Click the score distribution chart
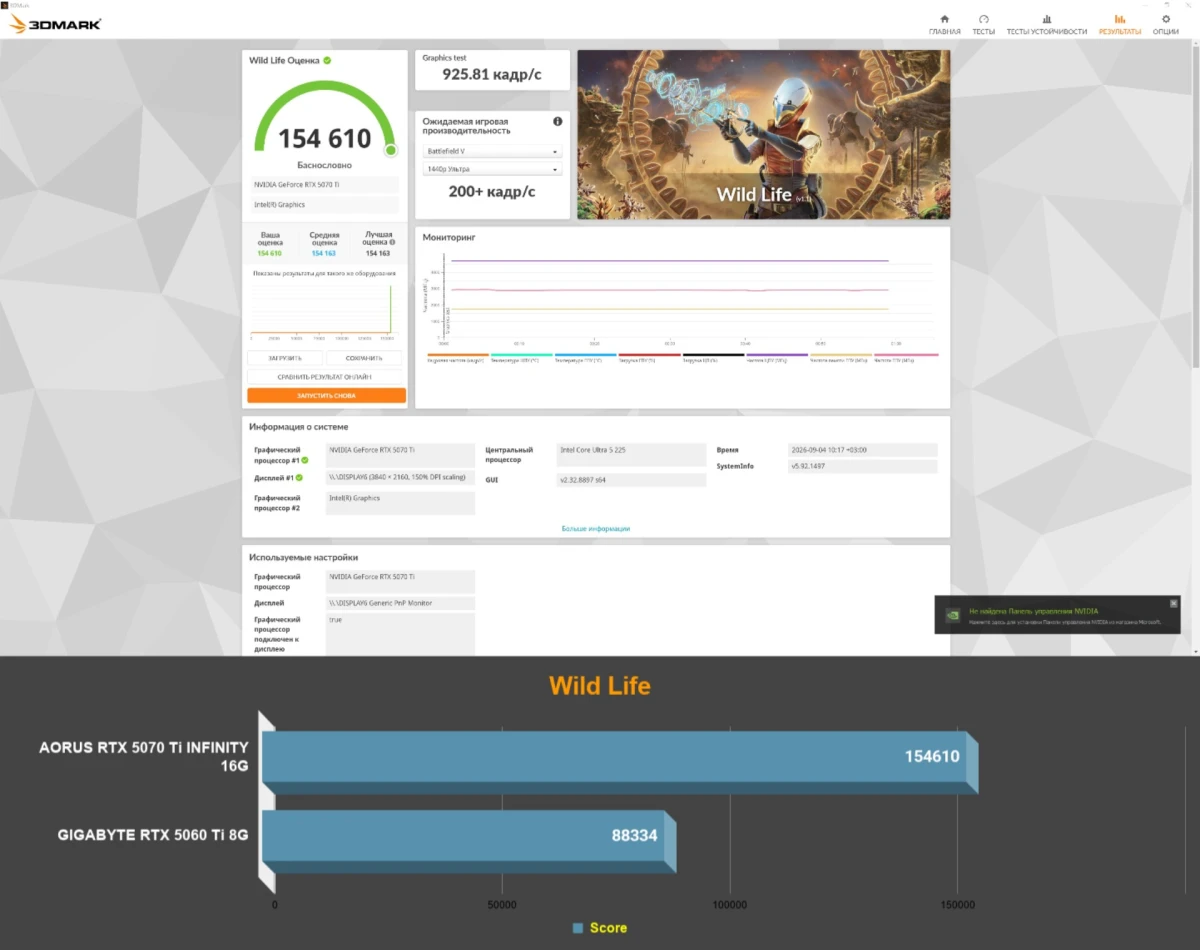Screen dimensions: 1200x950 [x=322, y=309]
